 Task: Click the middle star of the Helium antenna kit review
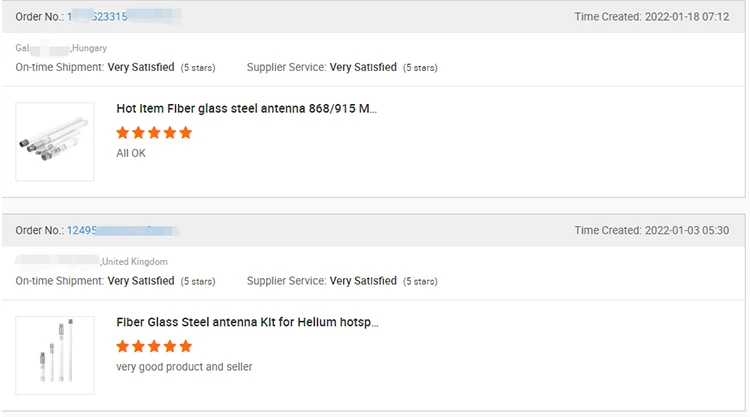pos(154,346)
